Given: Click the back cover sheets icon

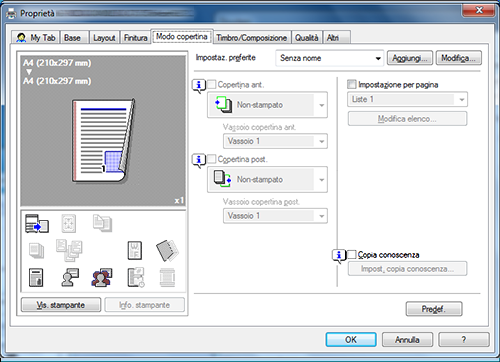Looking at the screenshot, I should click(x=223, y=179).
